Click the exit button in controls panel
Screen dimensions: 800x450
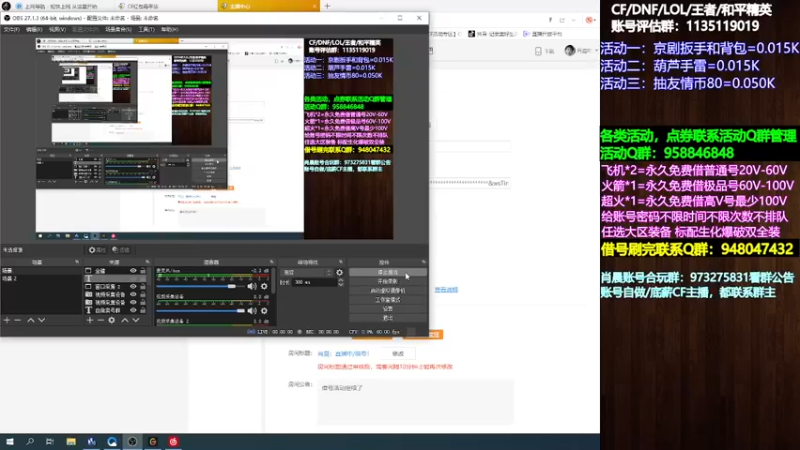click(x=388, y=318)
